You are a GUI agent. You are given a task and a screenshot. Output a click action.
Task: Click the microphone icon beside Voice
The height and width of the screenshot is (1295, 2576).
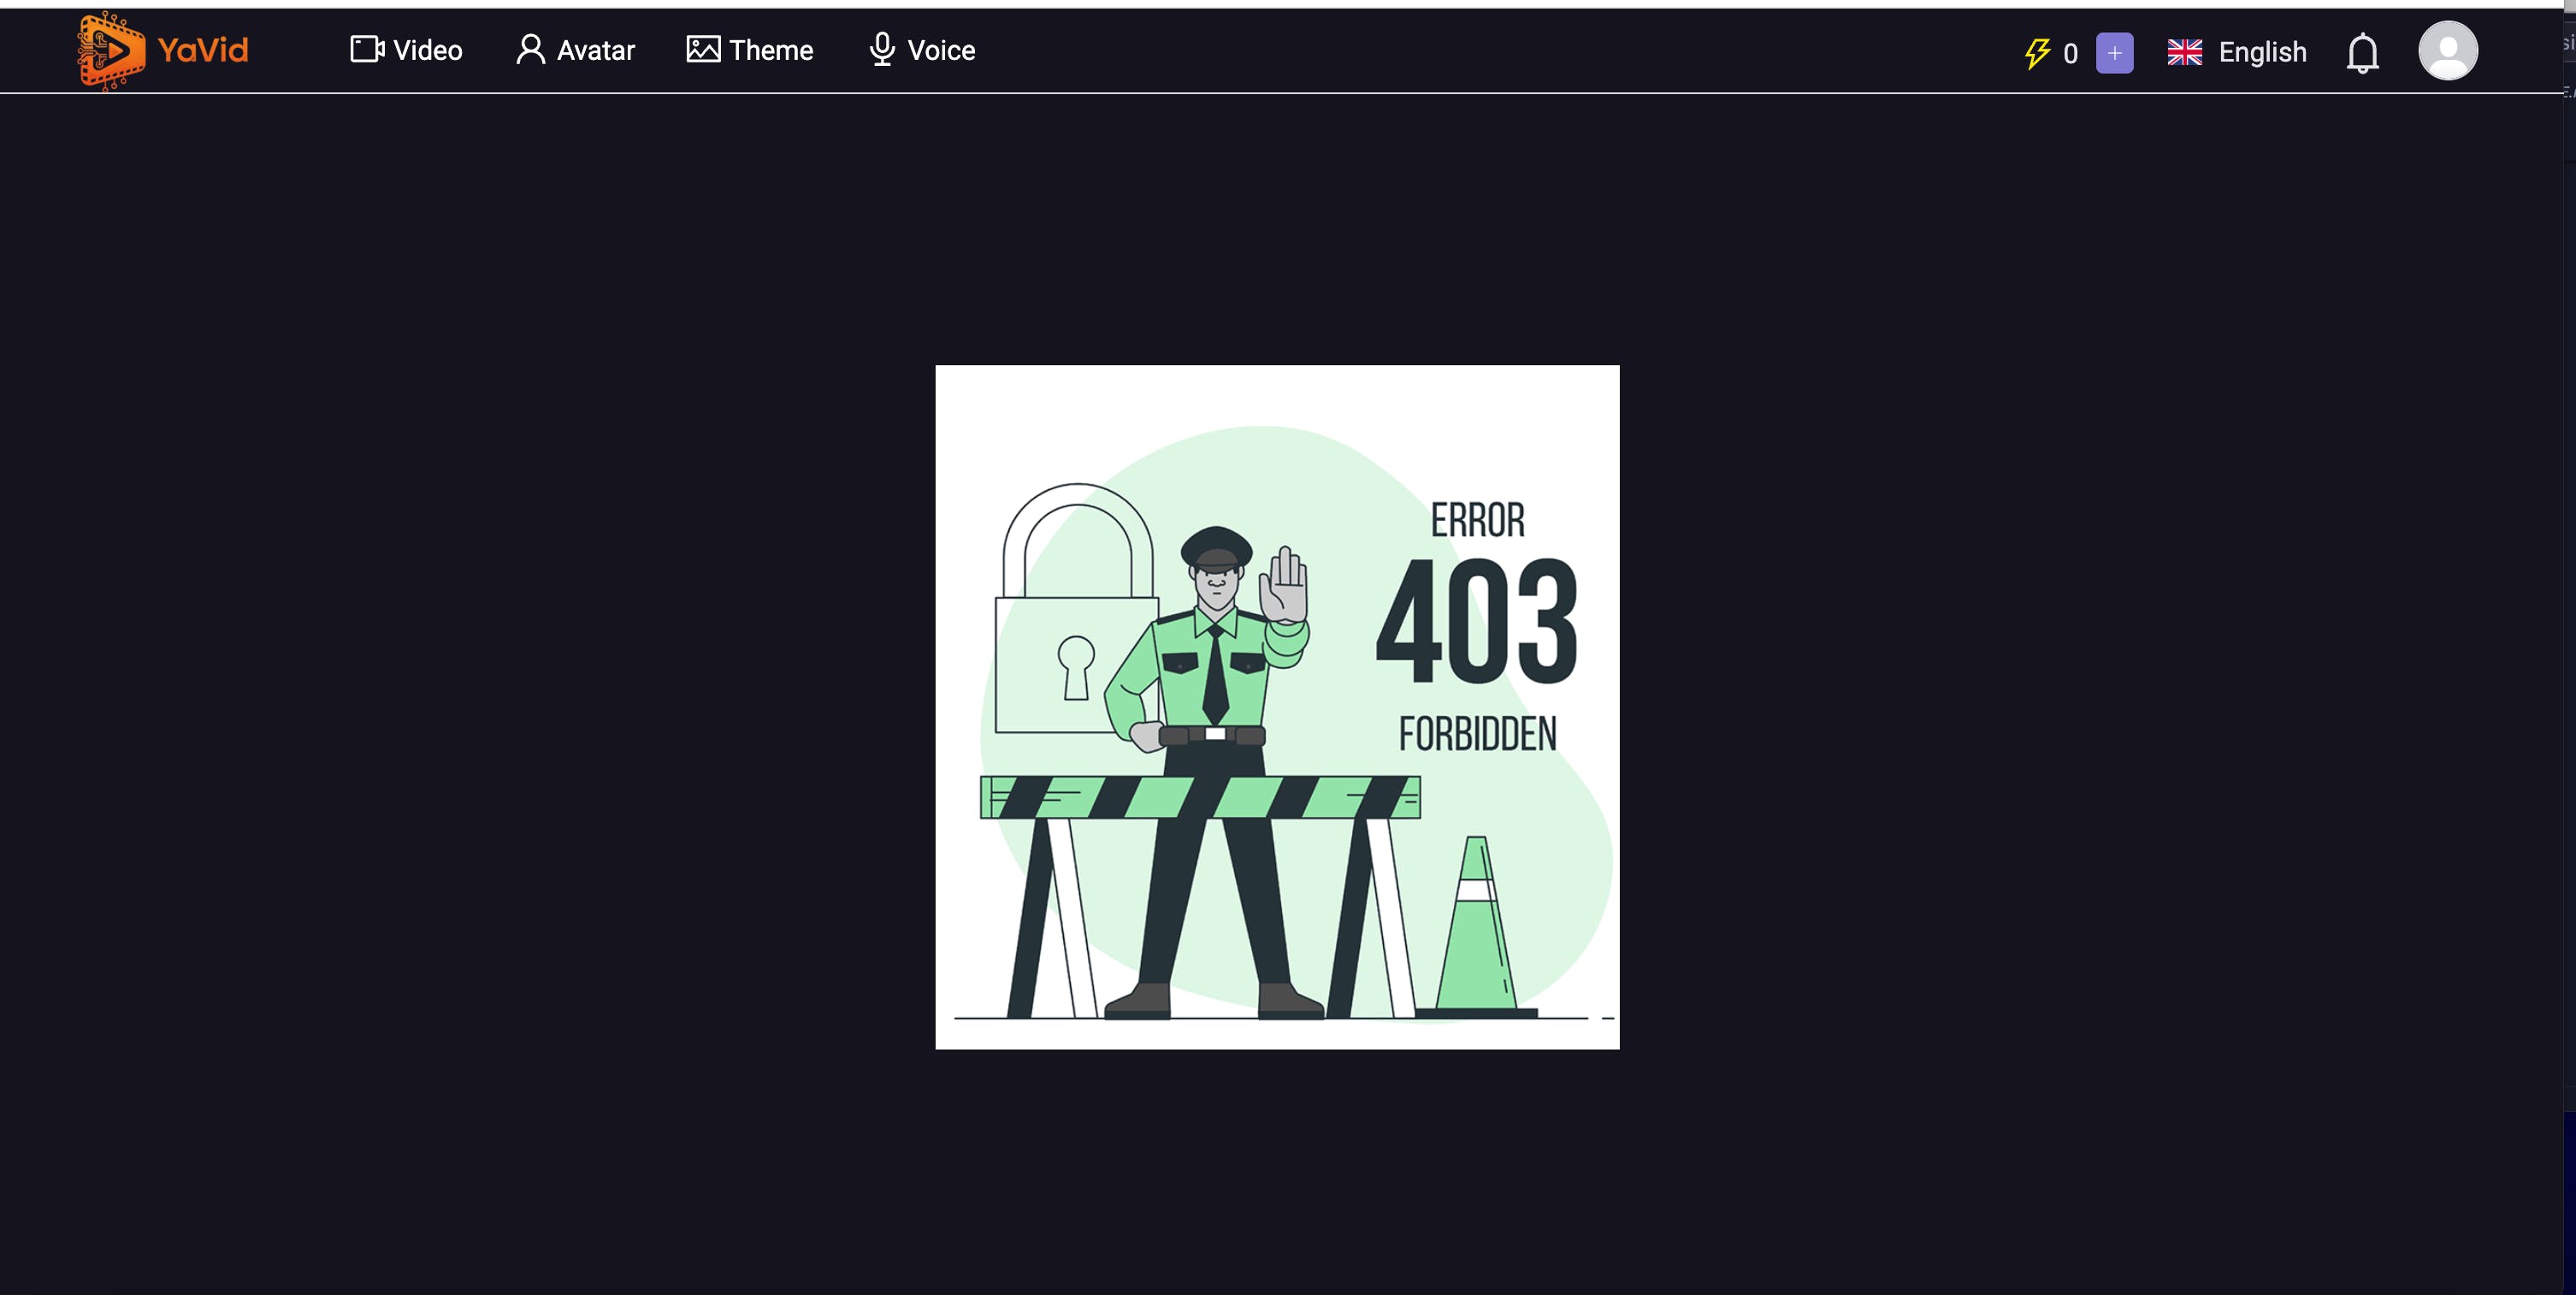(881, 49)
